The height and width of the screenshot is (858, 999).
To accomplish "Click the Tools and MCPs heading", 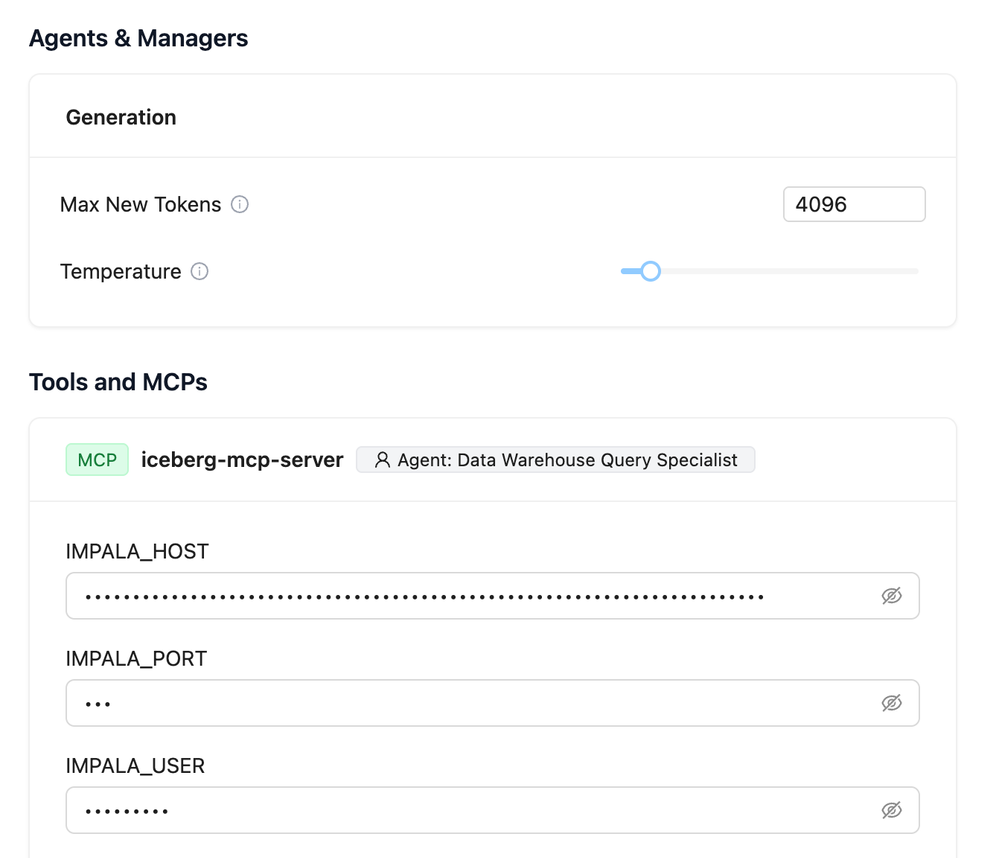I will 118,382.
